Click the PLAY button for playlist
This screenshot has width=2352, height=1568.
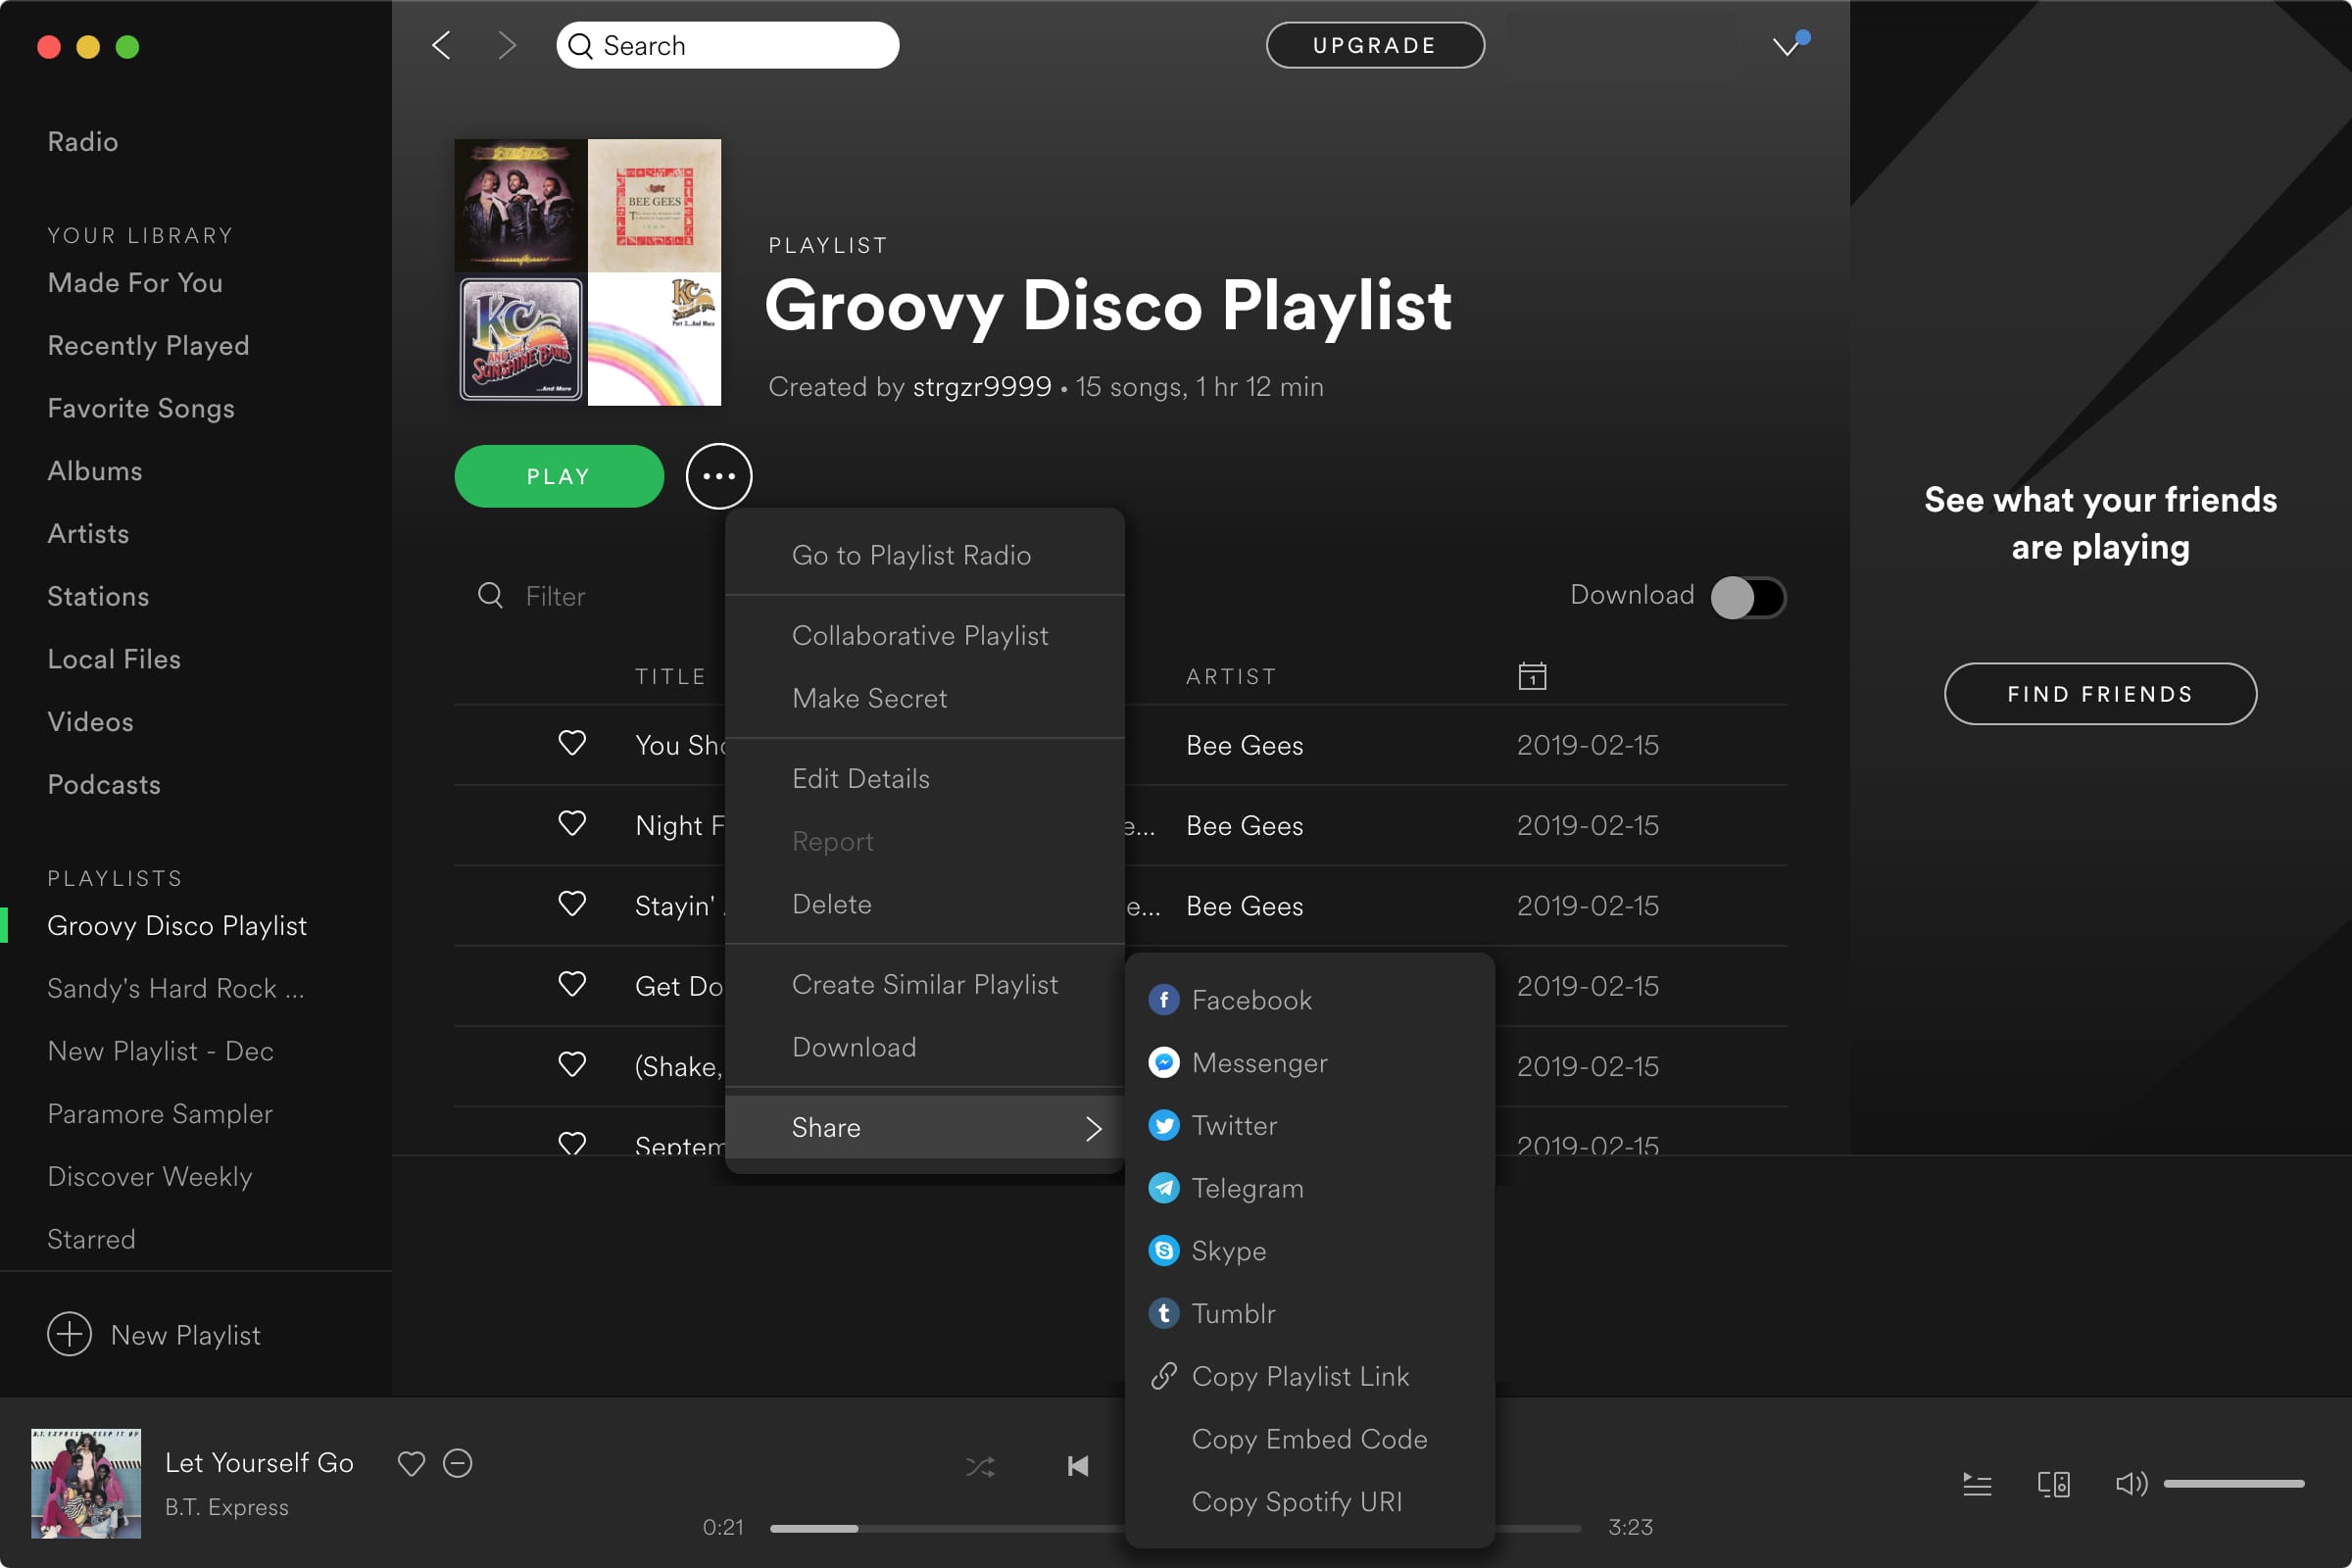point(557,474)
